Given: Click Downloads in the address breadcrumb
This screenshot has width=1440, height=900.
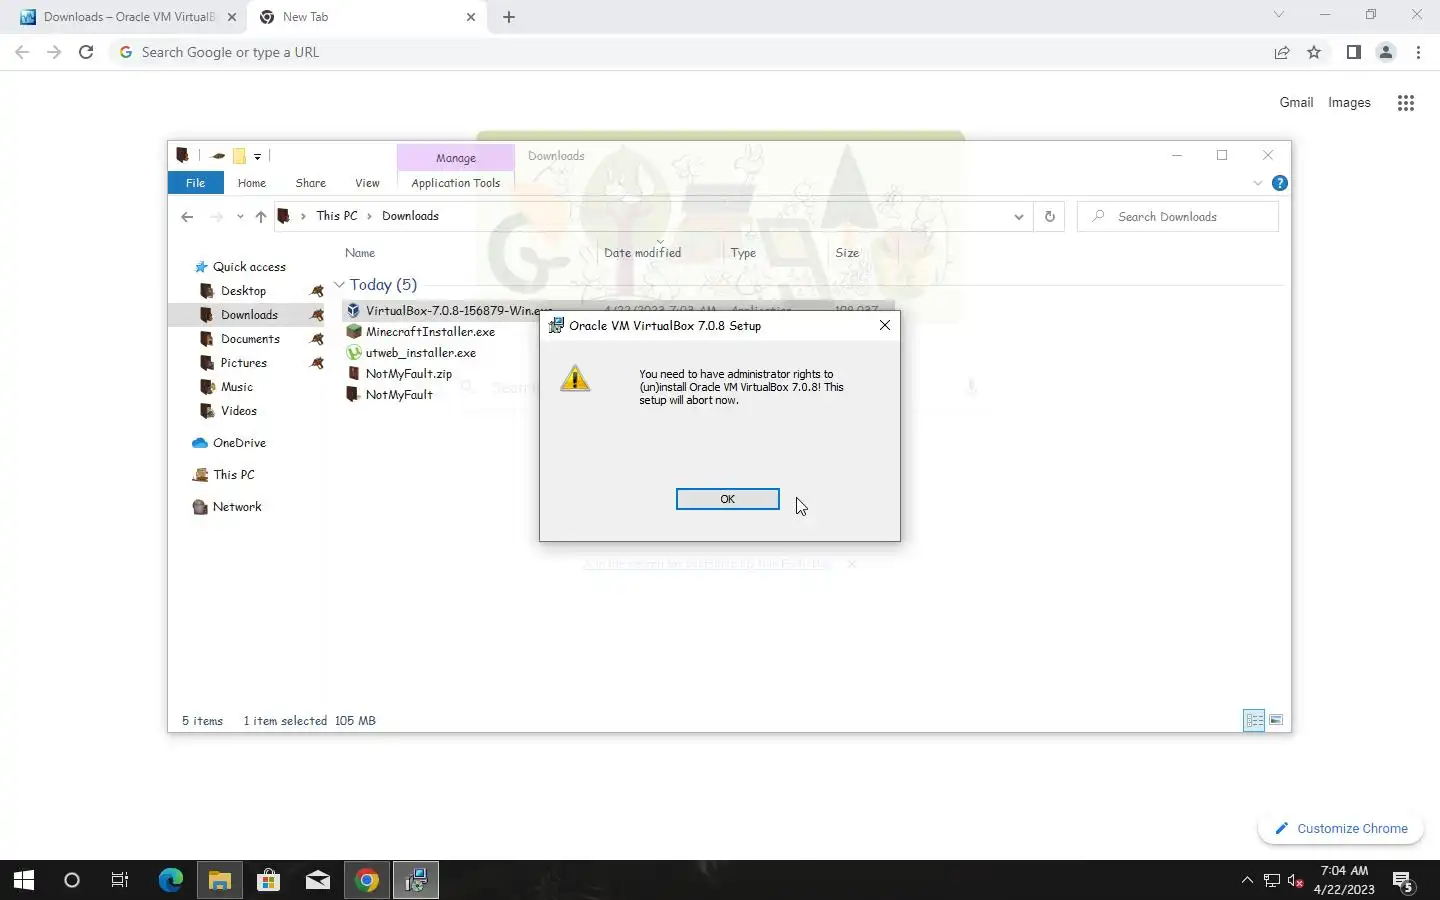Looking at the screenshot, I should (x=410, y=216).
